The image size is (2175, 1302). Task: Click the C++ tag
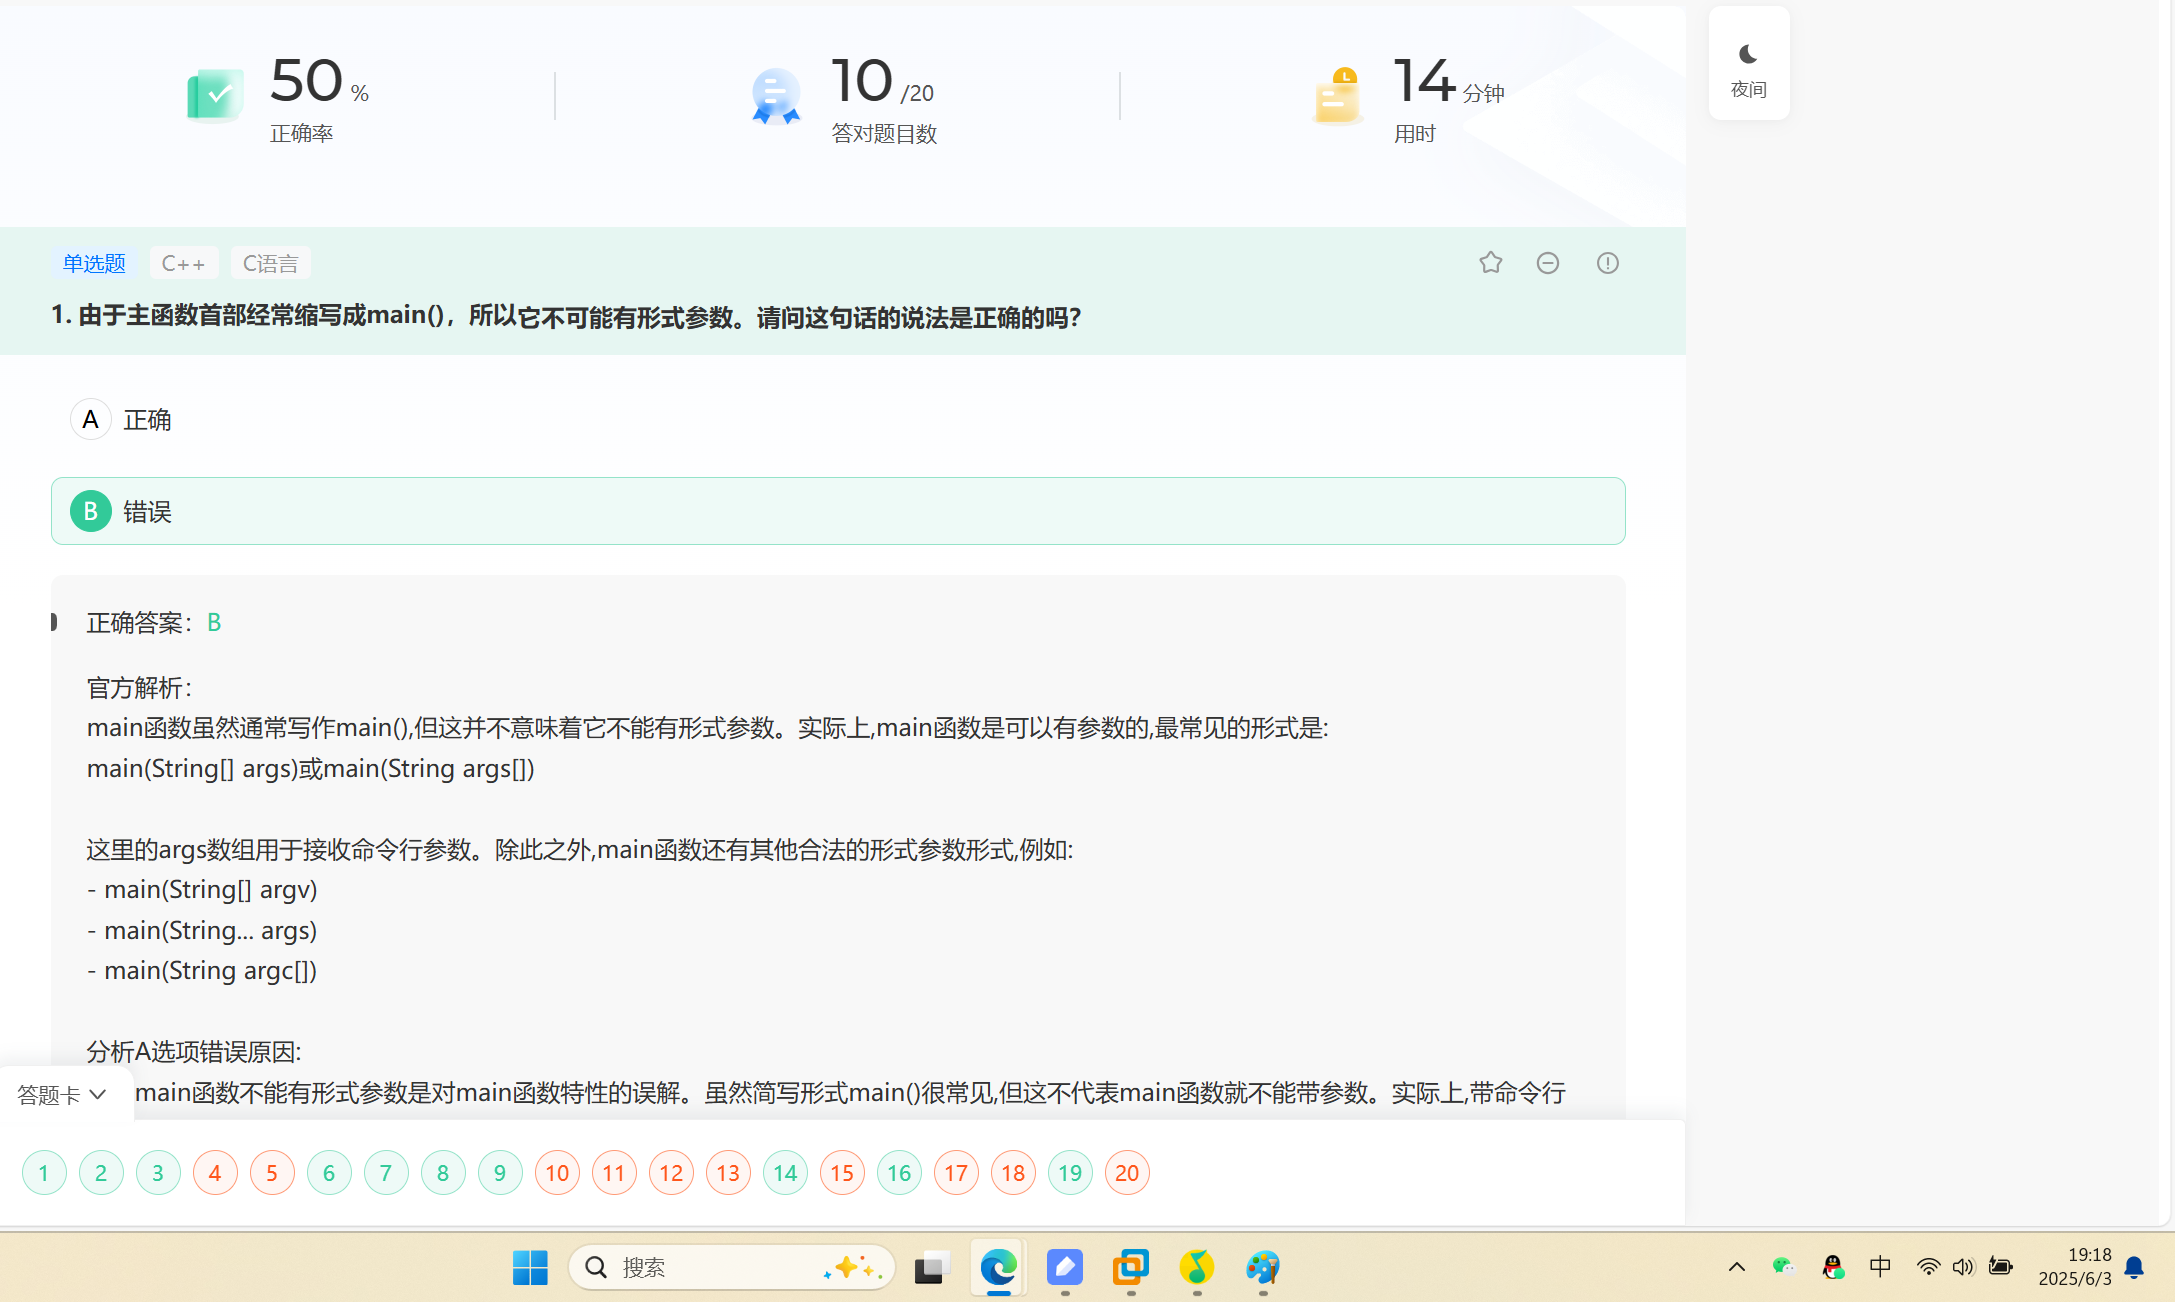(183, 263)
